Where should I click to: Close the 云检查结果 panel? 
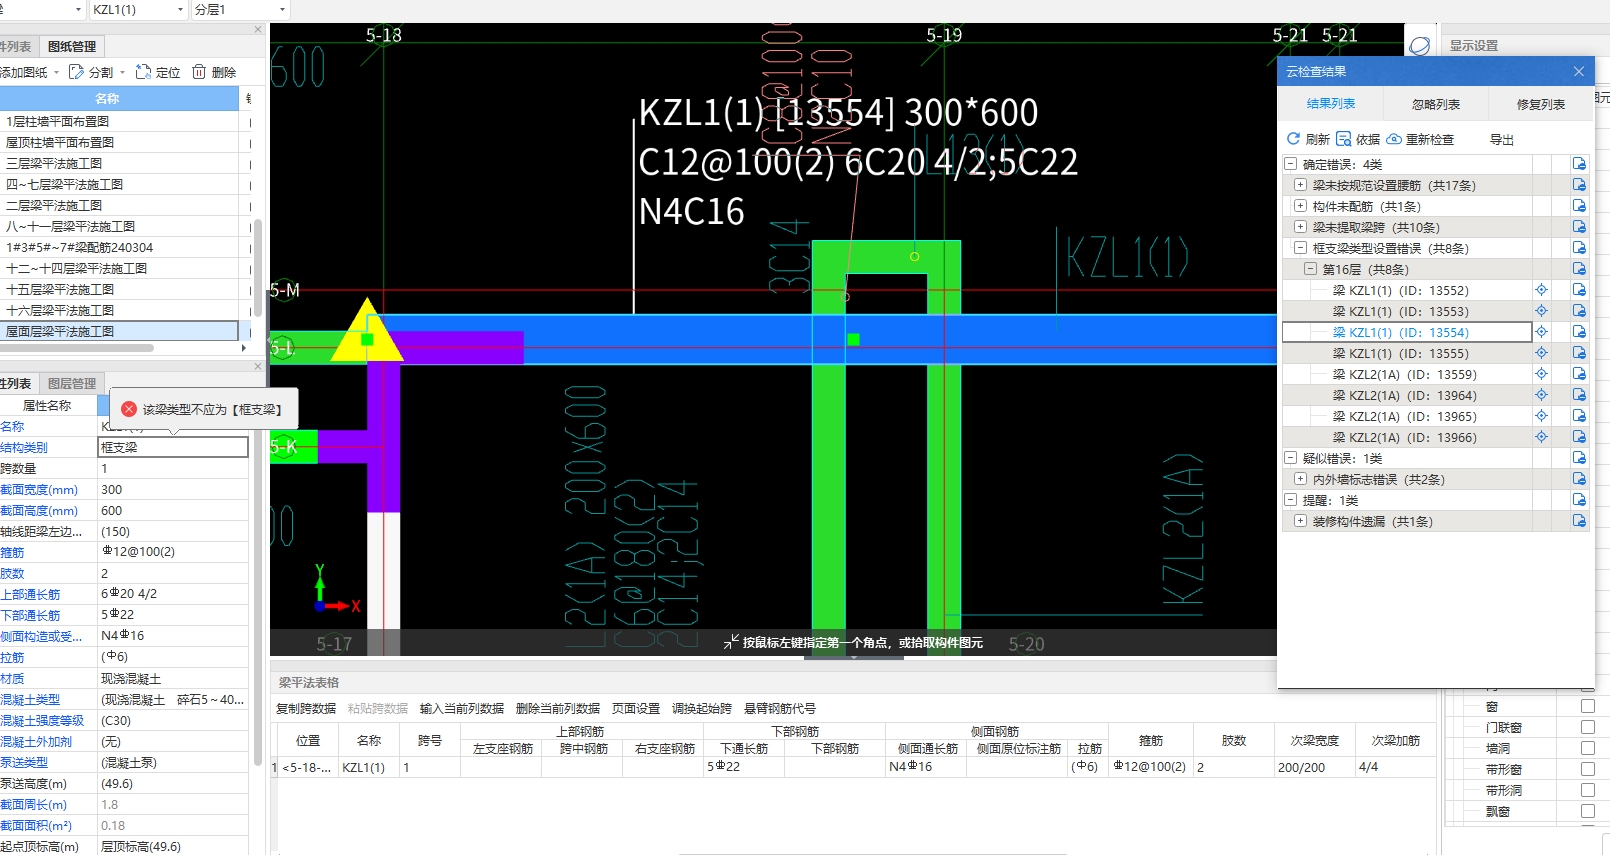click(1579, 72)
